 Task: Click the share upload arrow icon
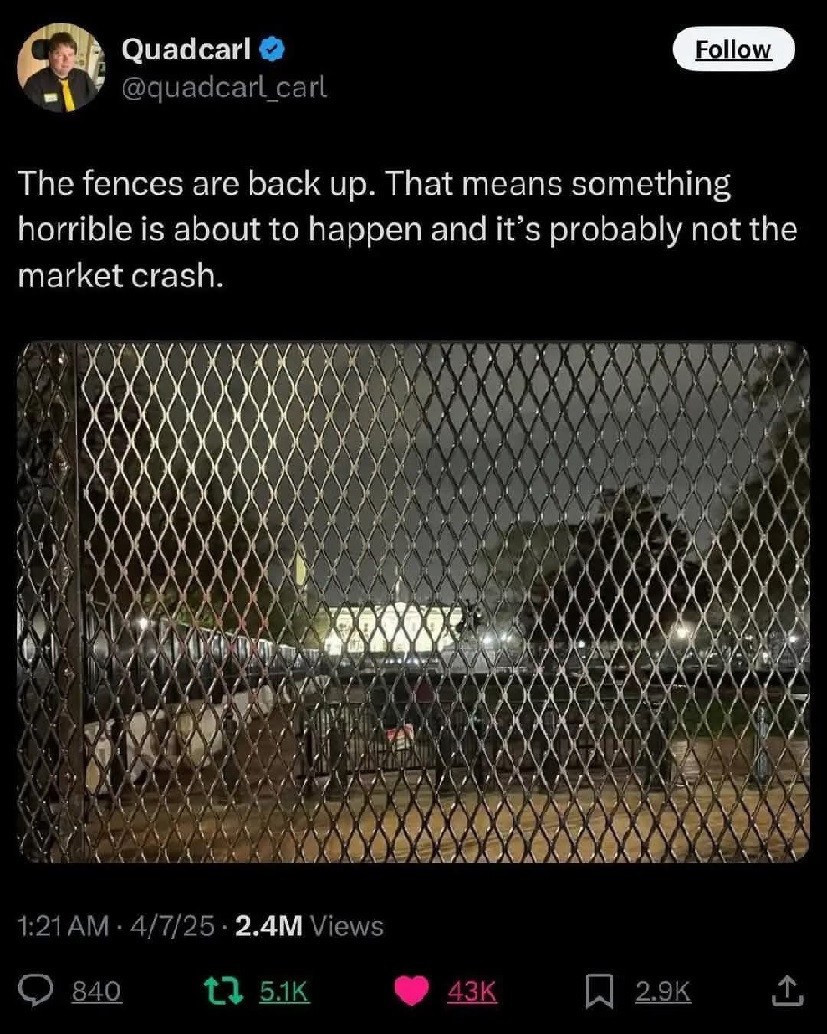pyautogui.click(x=788, y=990)
